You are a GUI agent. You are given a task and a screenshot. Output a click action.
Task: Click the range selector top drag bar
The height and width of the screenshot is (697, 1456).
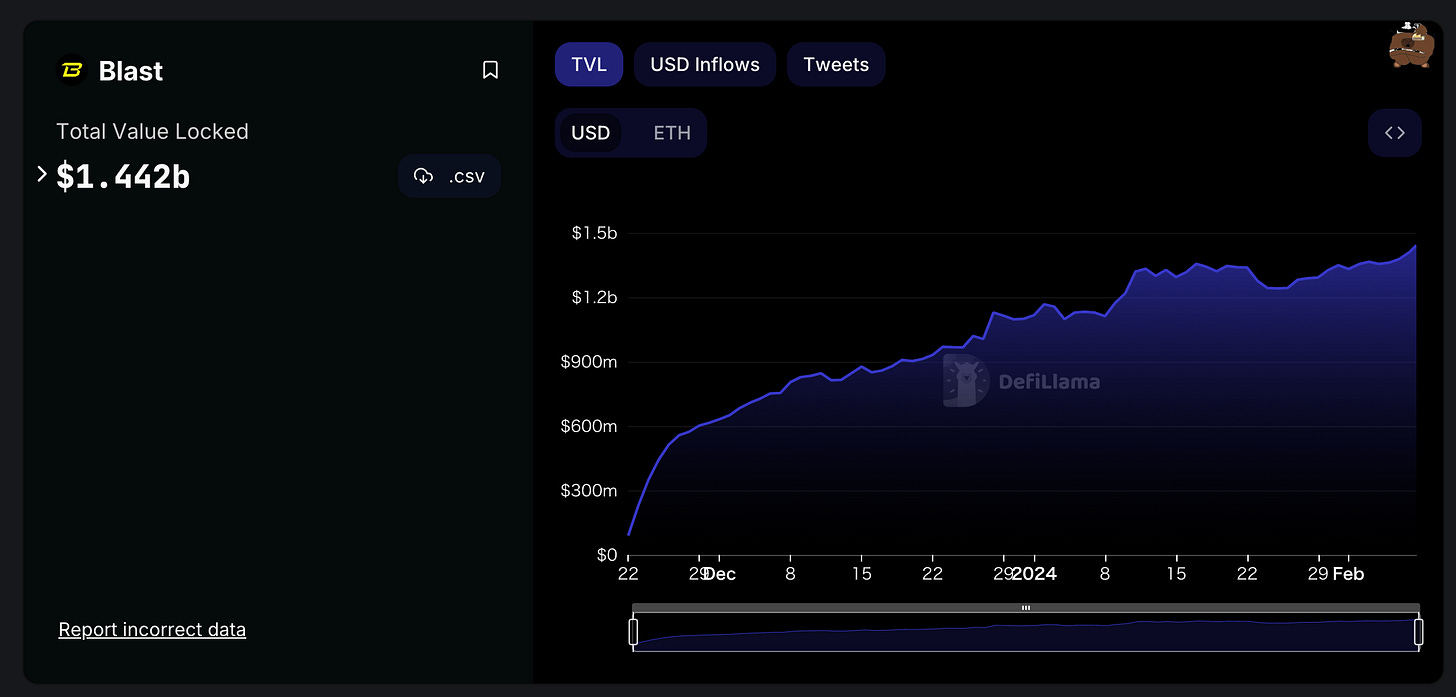pos(1026,608)
